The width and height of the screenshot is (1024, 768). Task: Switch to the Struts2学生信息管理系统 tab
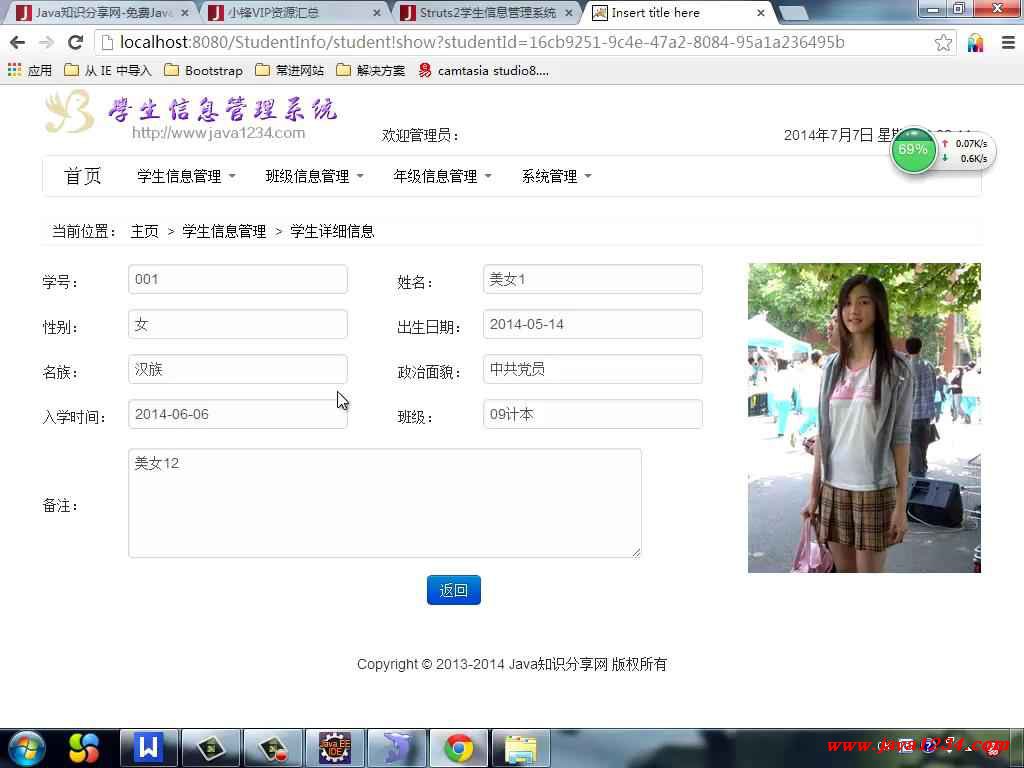coord(486,12)
